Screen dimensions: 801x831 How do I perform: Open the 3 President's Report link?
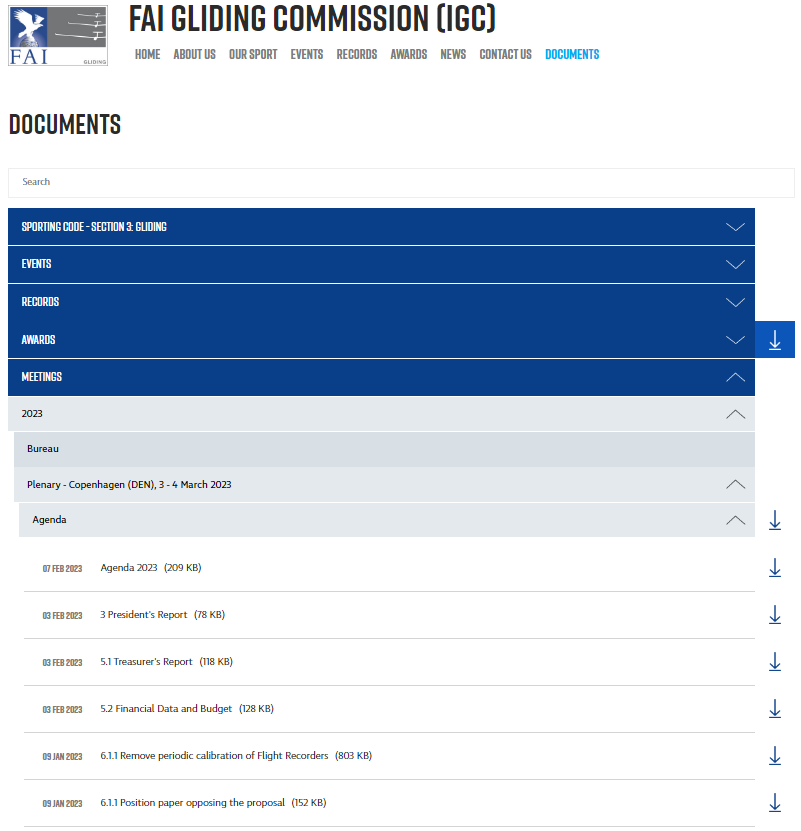[x=163, y=615]
